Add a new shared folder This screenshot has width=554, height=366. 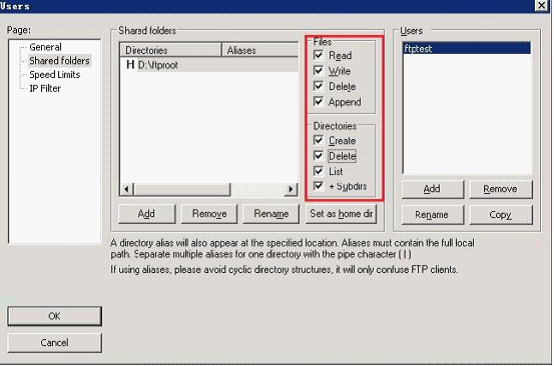pyautogui.click(x=147, y=214)
